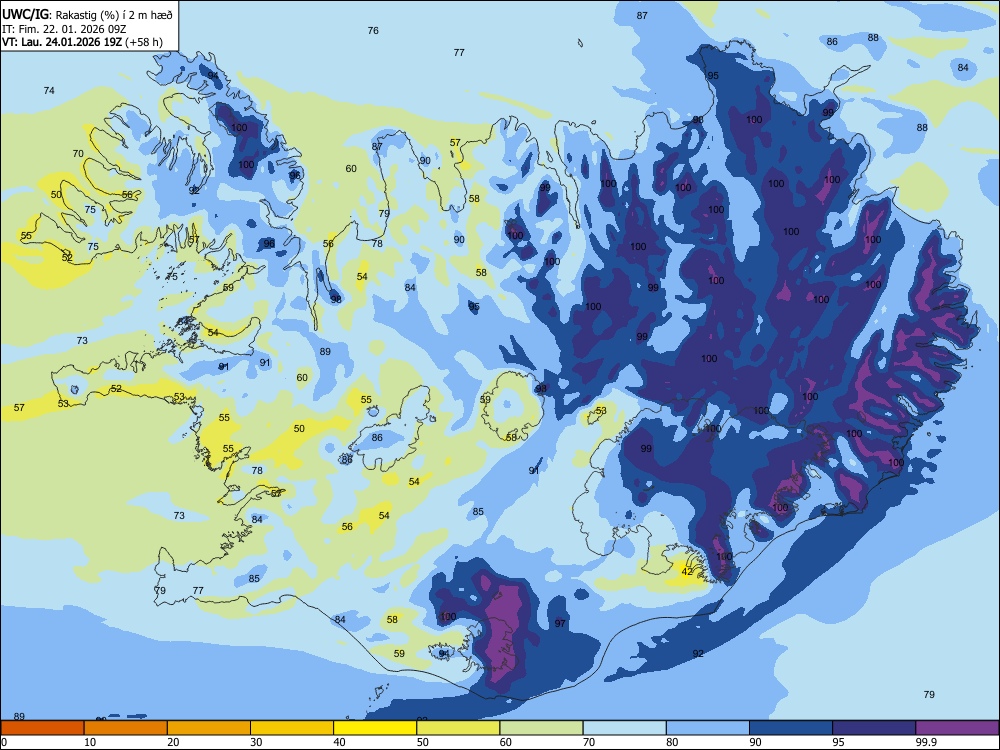Click the humidity value '76' over the northern sea
This screenshot has height=750, width=1000.
tap(373, 31)
